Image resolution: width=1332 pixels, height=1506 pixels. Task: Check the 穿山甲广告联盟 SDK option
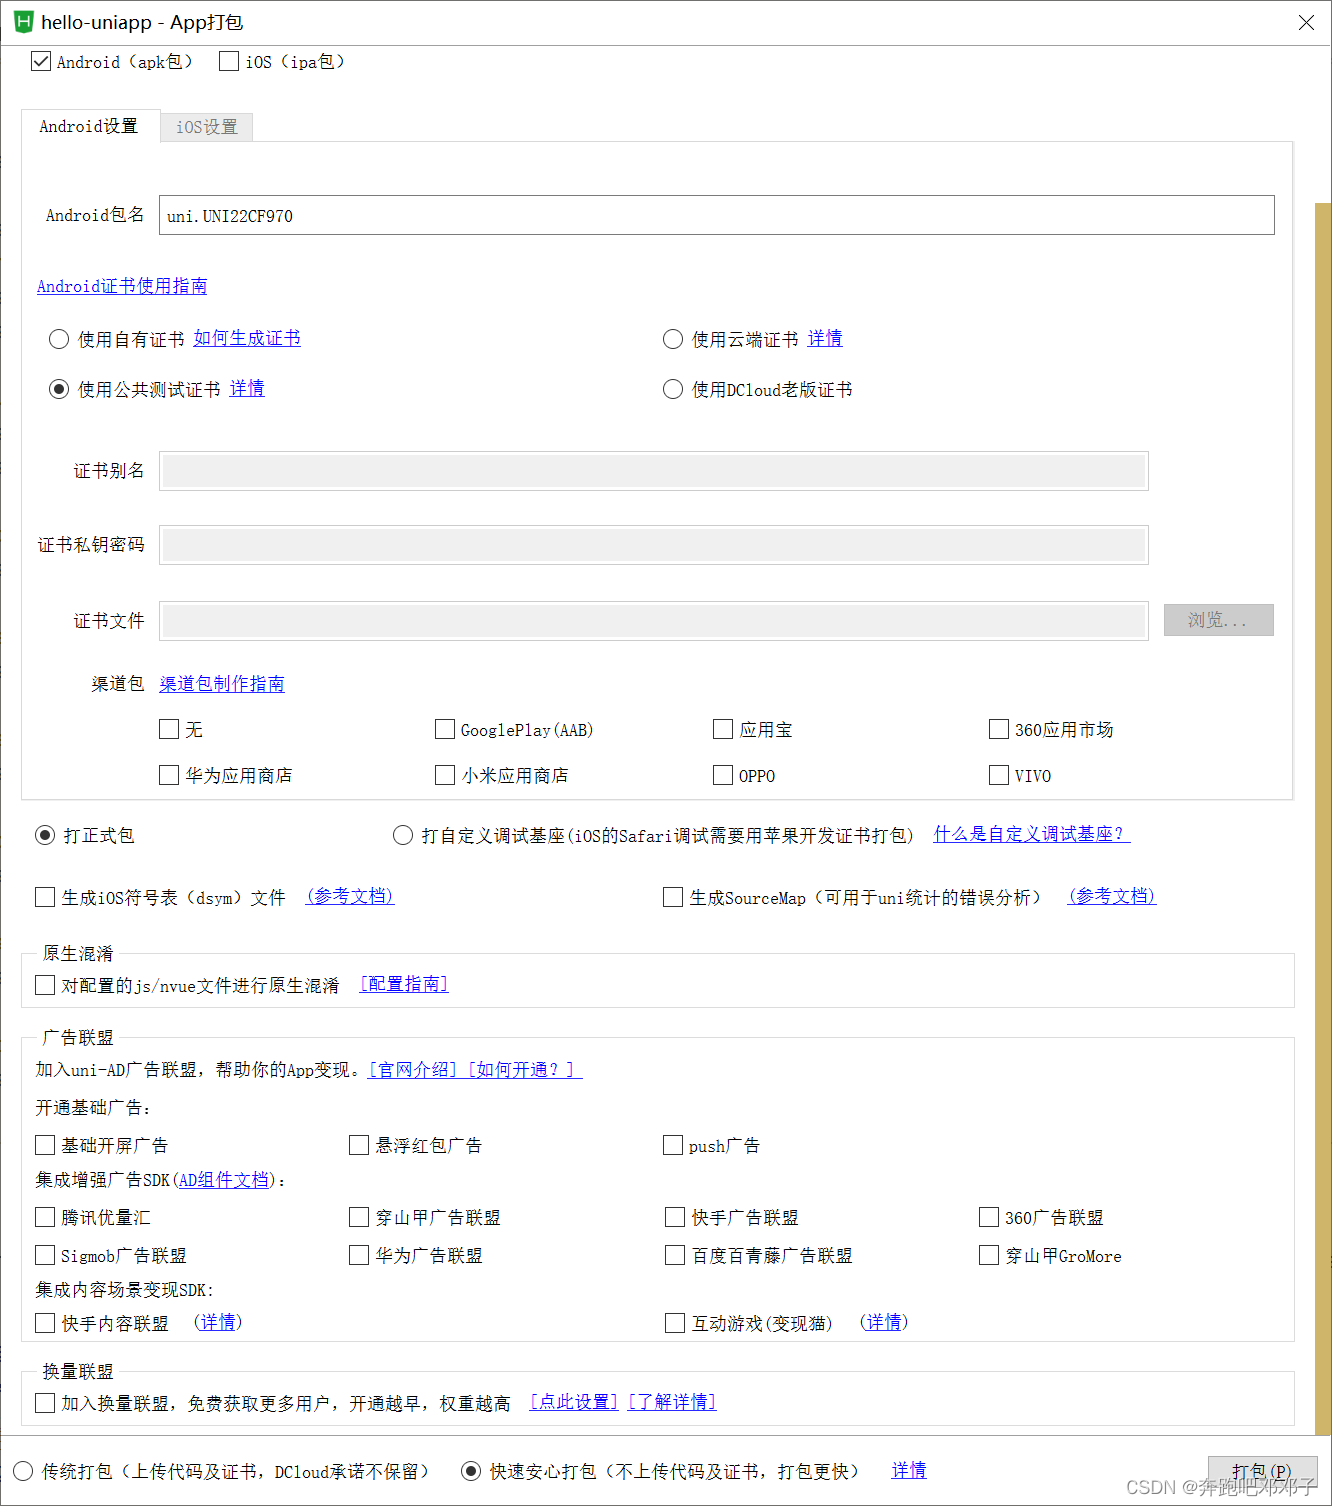(358, 1217)
